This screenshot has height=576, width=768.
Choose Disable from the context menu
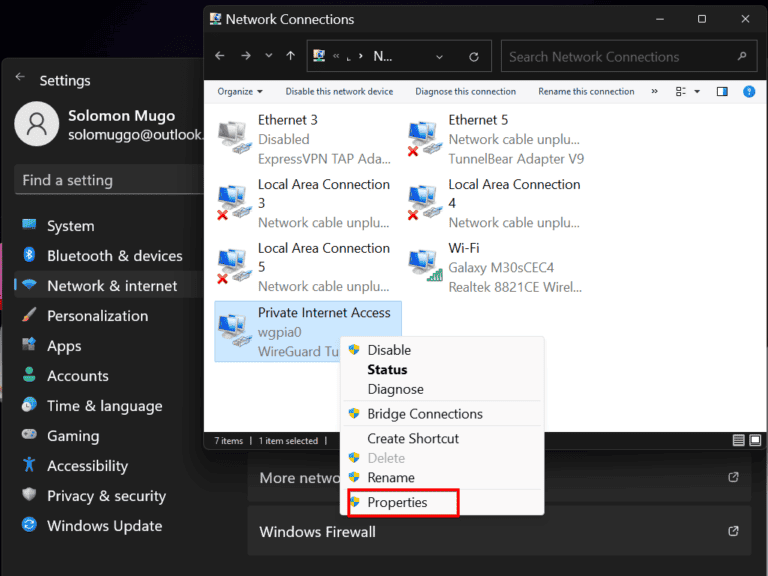(389, 350)
